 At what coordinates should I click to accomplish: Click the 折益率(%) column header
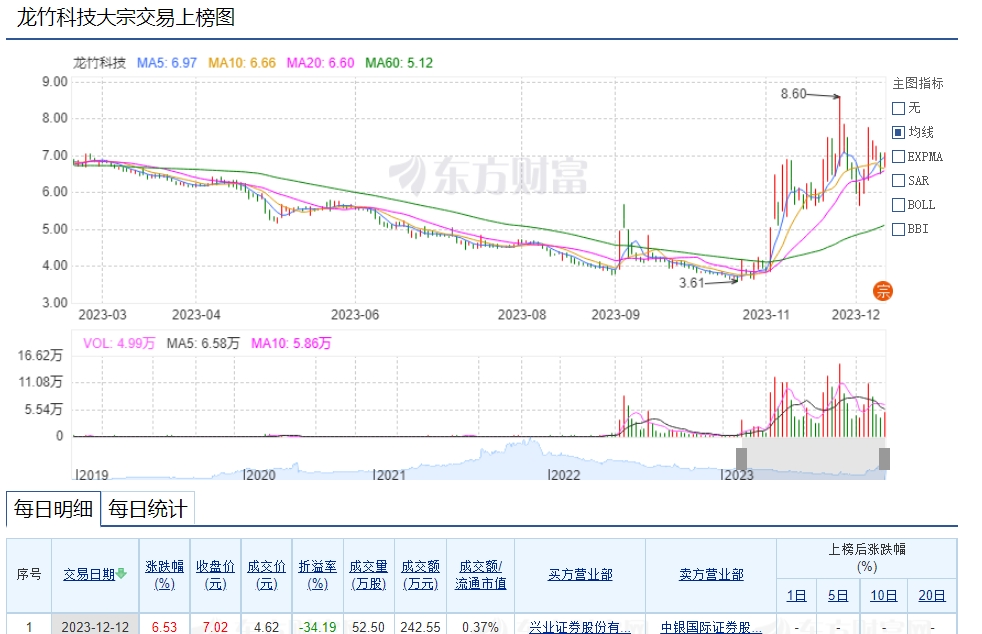[x=317, y=574]
